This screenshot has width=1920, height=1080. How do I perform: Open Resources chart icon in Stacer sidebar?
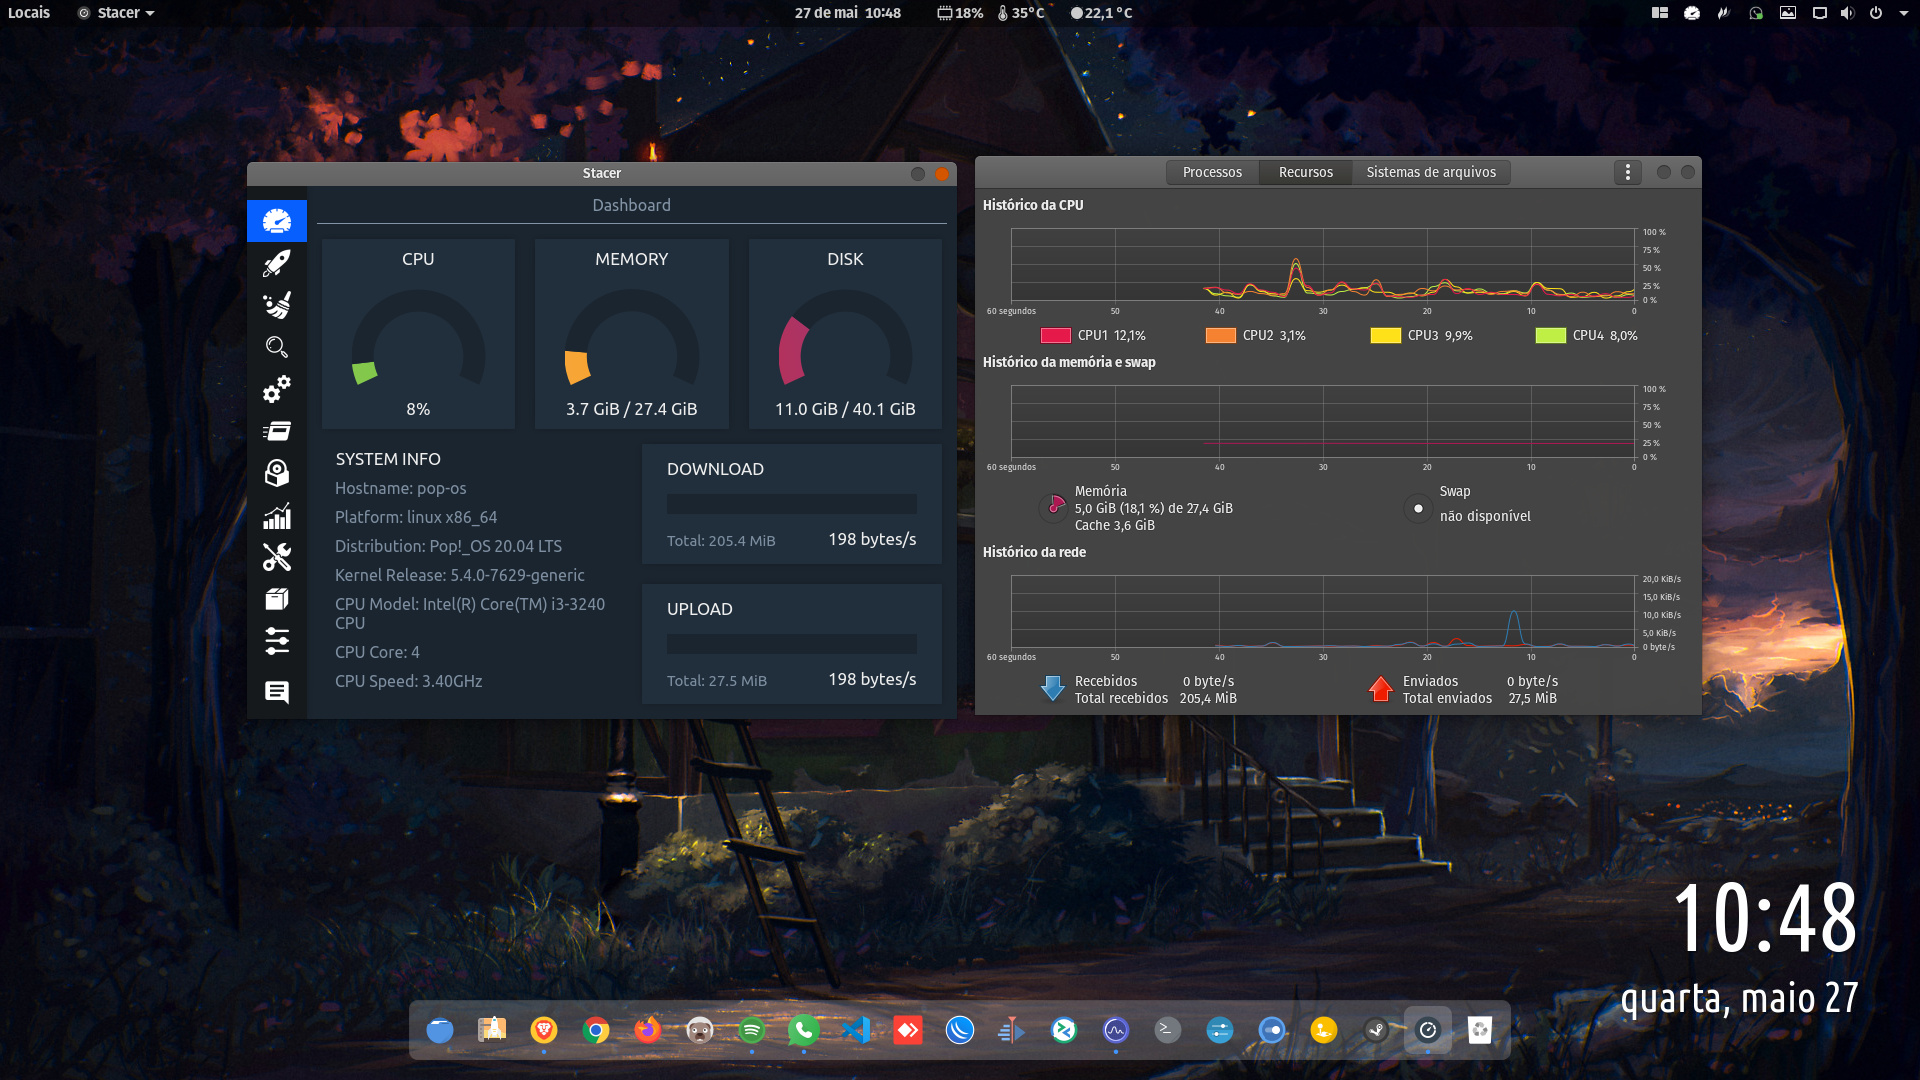tap(277, 516)
